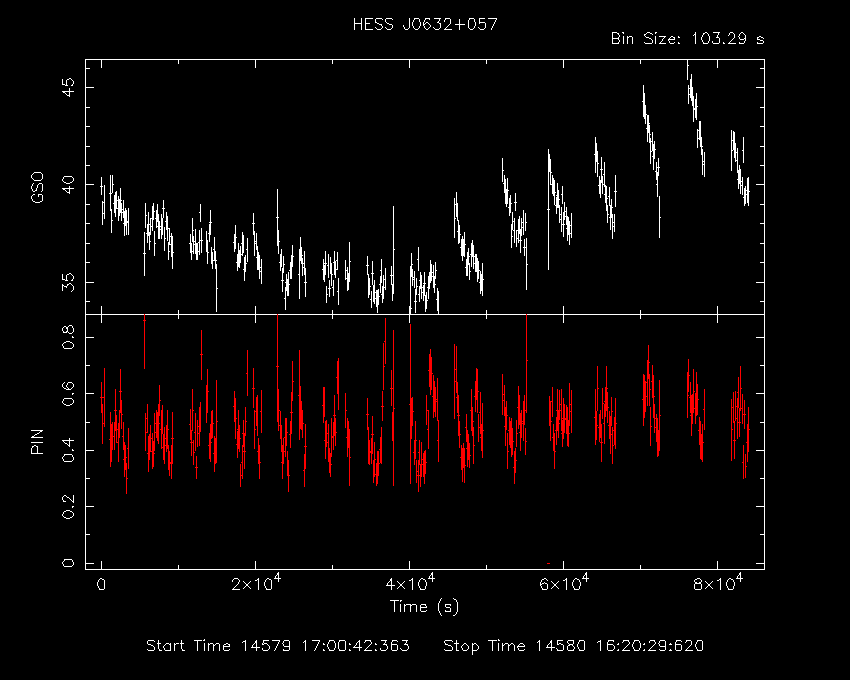Click the Start Time 14579 17:00:42:363 text
850x680 pixels.
(278, 646)
